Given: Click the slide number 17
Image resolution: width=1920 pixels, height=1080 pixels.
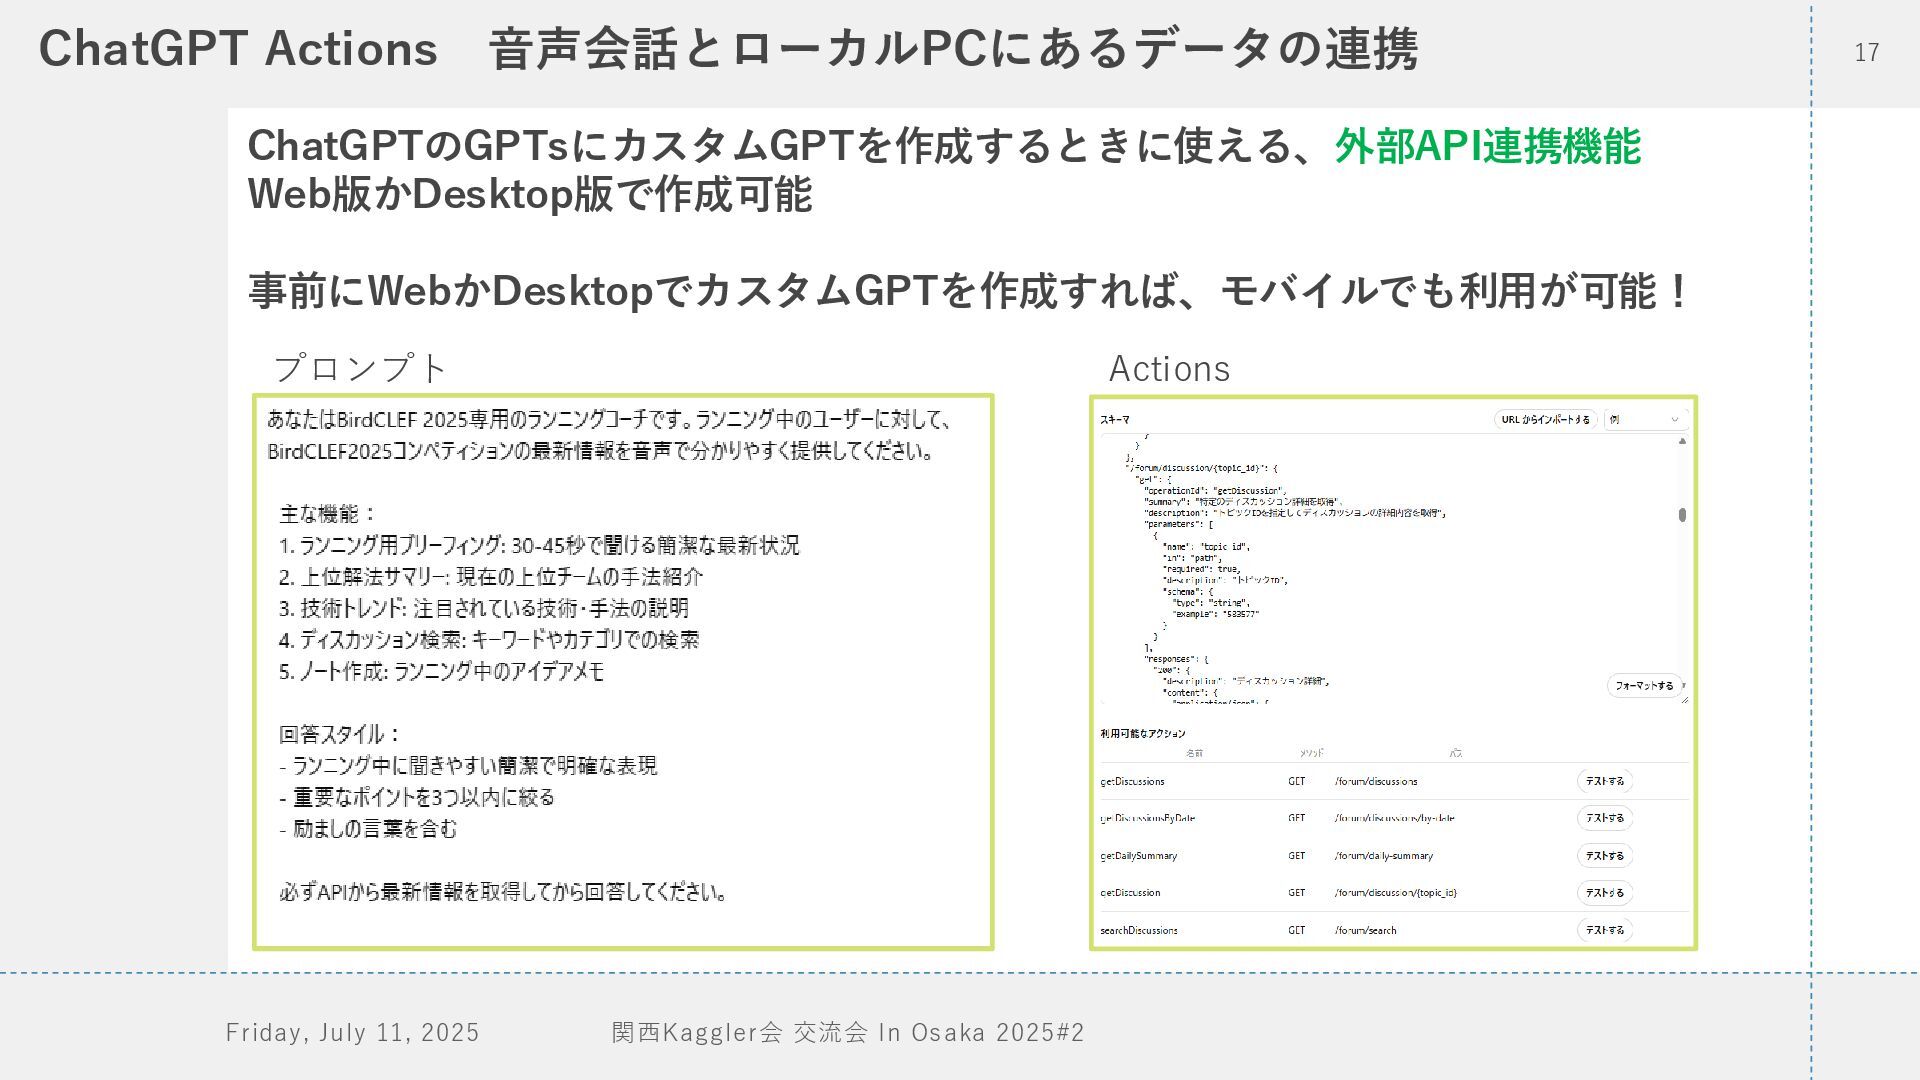Looking at the screenshot, I should coord(1867,52).
